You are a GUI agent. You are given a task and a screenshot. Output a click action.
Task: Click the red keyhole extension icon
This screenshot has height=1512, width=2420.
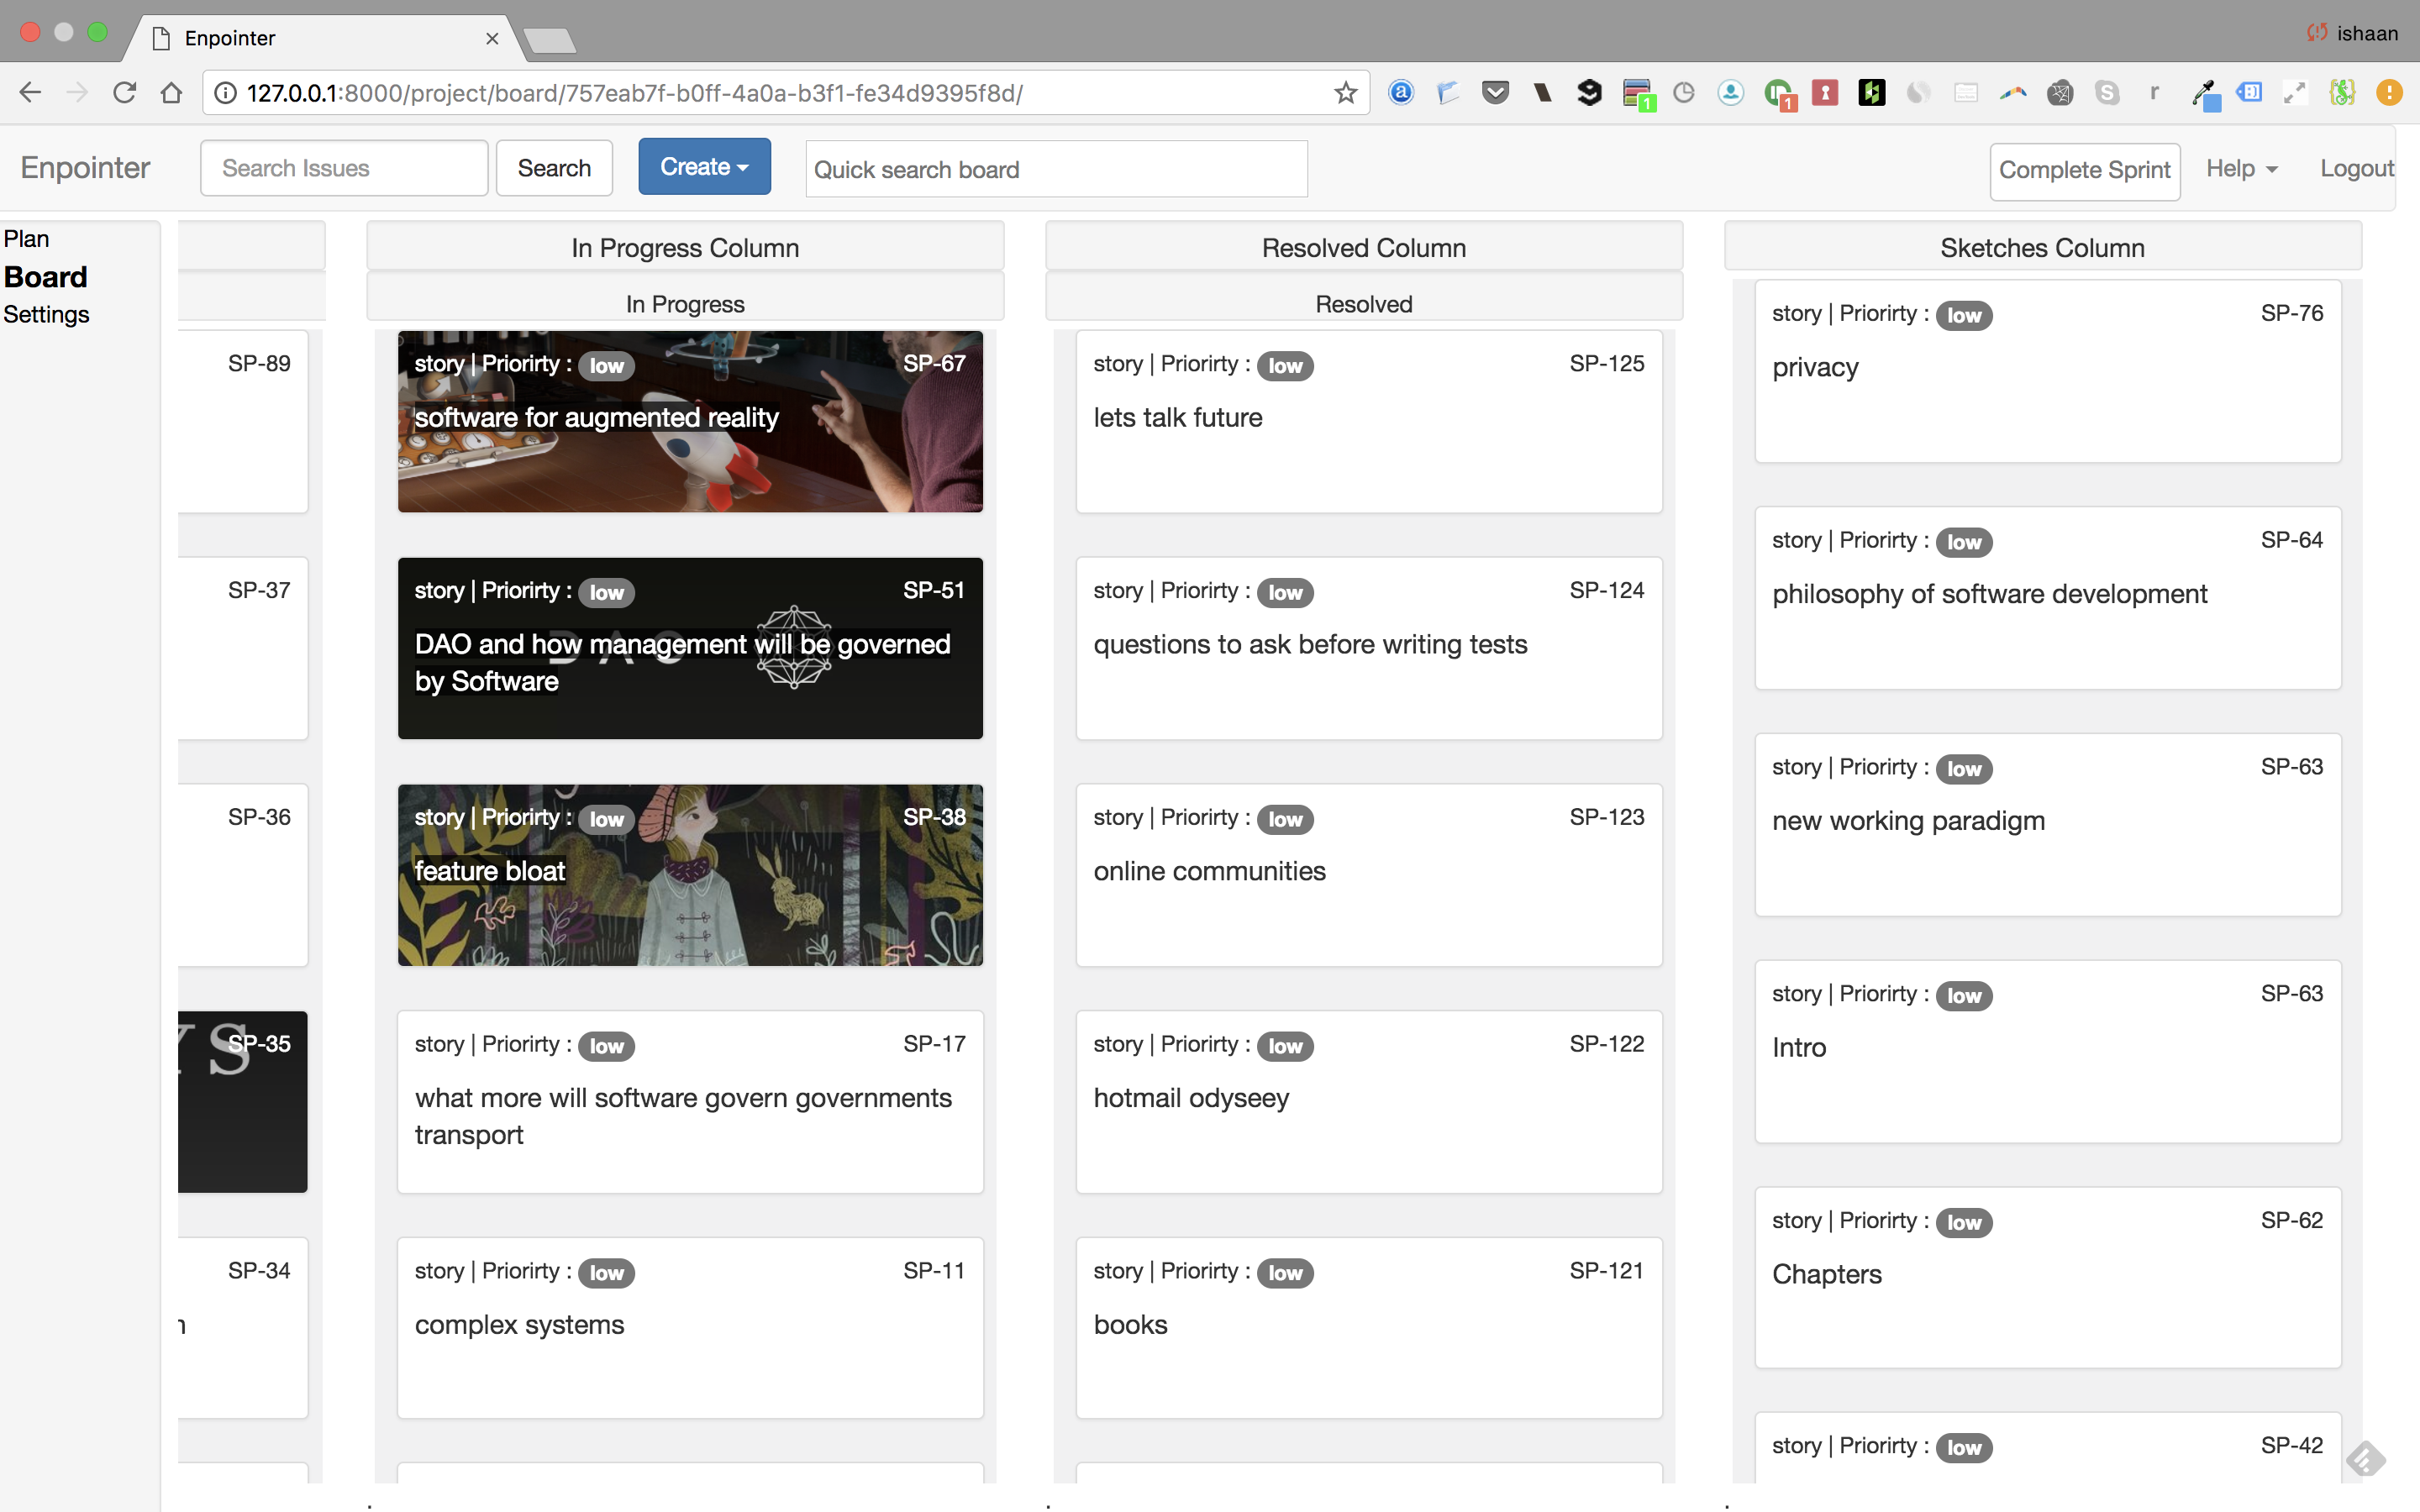click(1825, 93)
